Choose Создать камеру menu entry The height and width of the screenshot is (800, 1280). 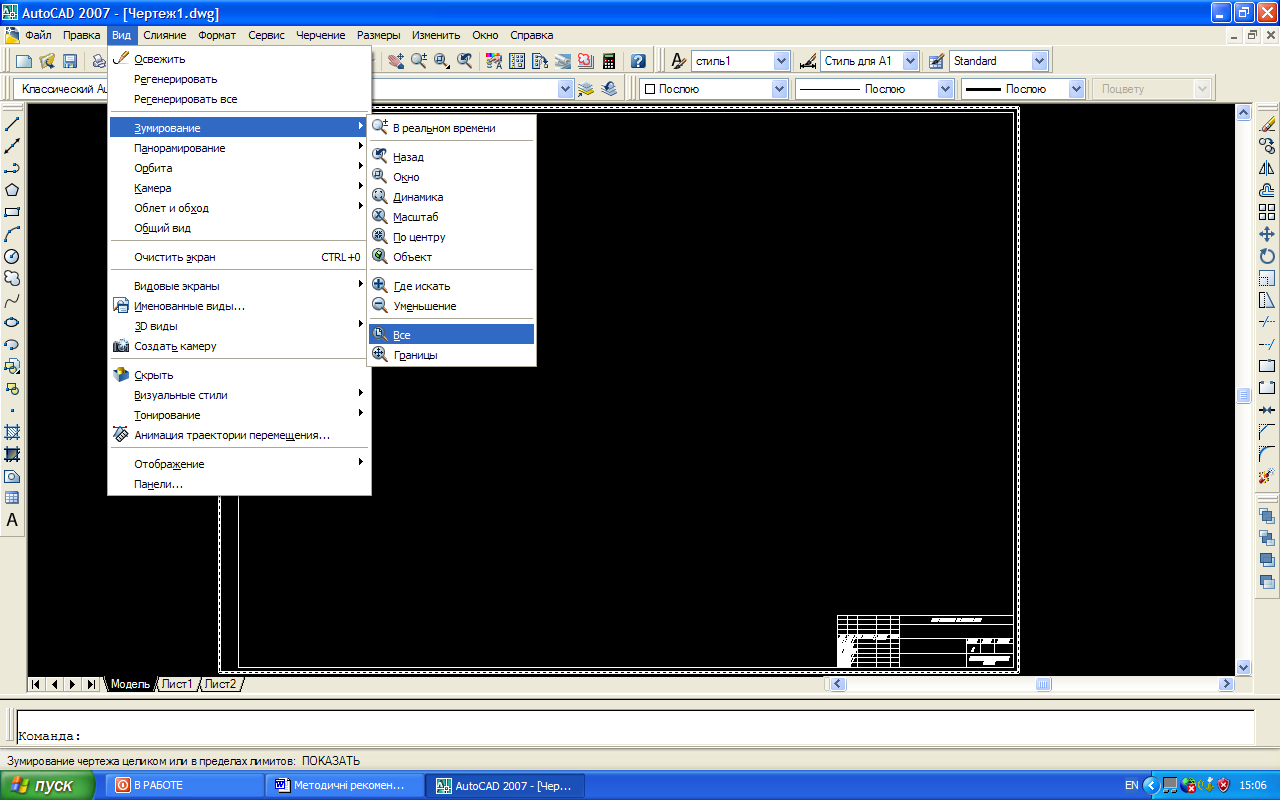coord(240,346)
